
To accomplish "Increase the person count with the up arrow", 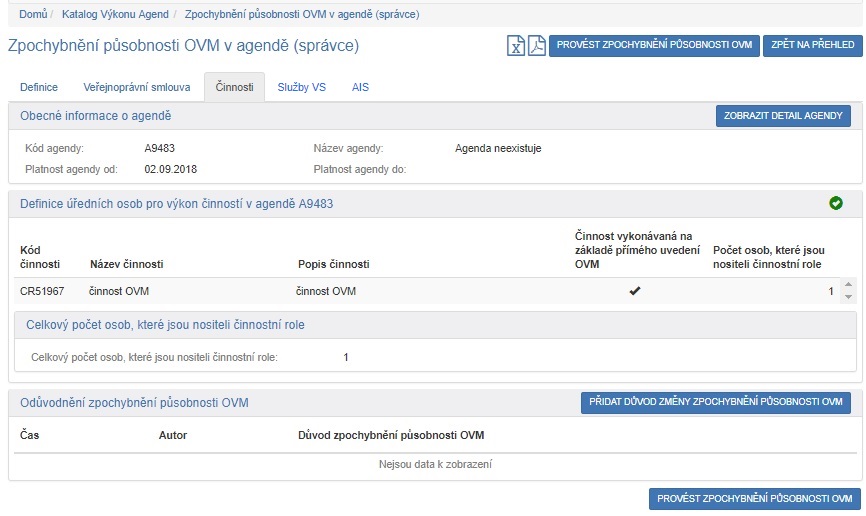I will click(x=849, y=286).
